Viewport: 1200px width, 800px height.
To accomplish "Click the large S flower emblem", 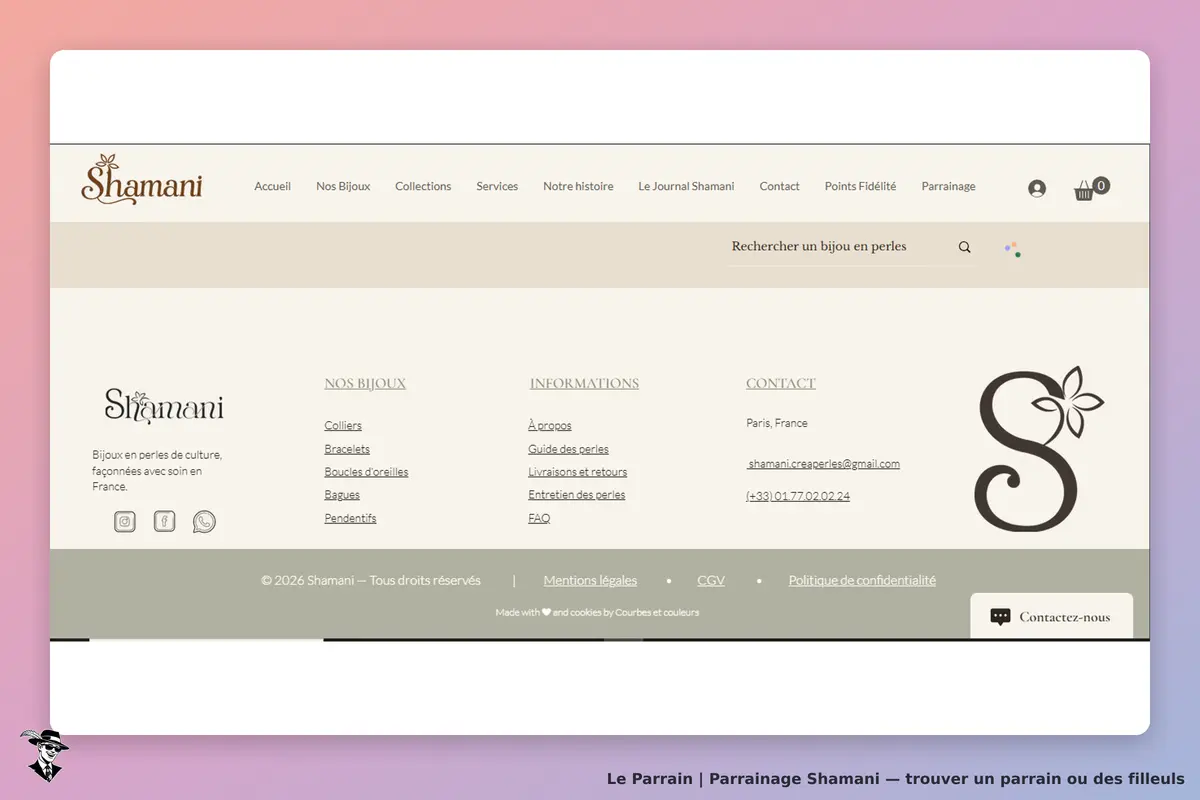I will (x=1039, y=448).
